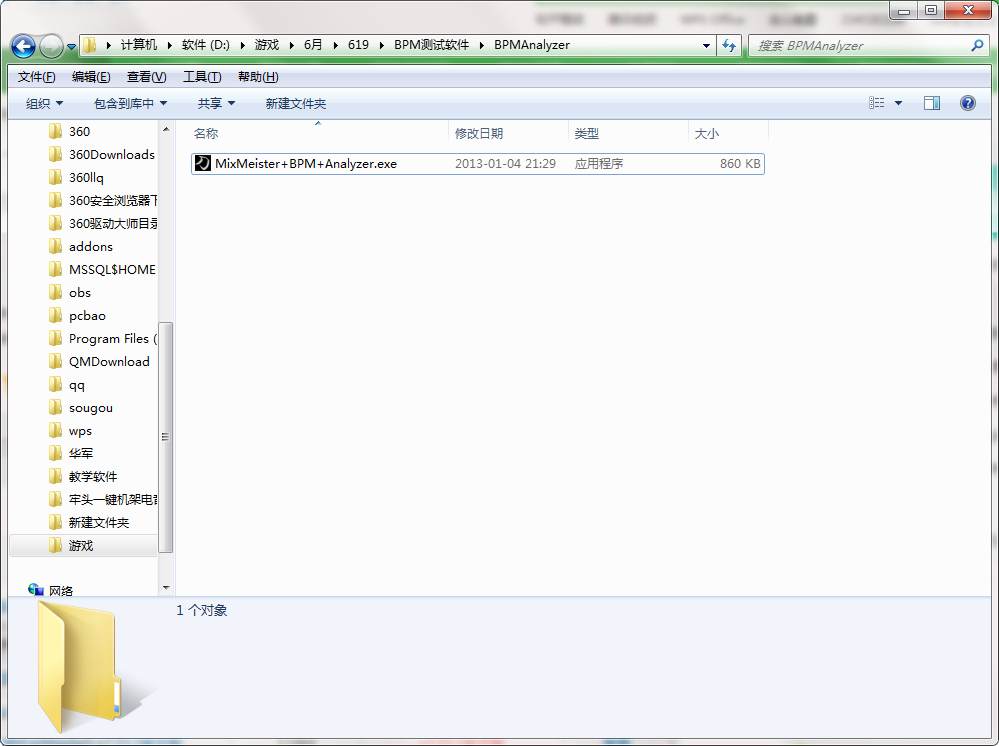The height and width of the screenshot is (746, 999).
Task: Select the obs folder
Action: [x=80, y=292]
